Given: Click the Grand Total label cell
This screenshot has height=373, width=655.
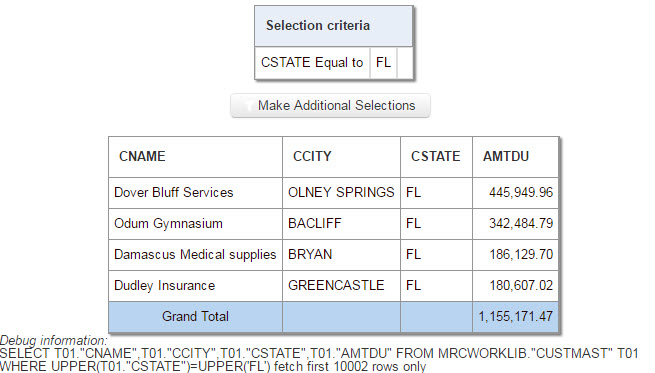Looking at the screenshot, I should click(x=195, y=317).
